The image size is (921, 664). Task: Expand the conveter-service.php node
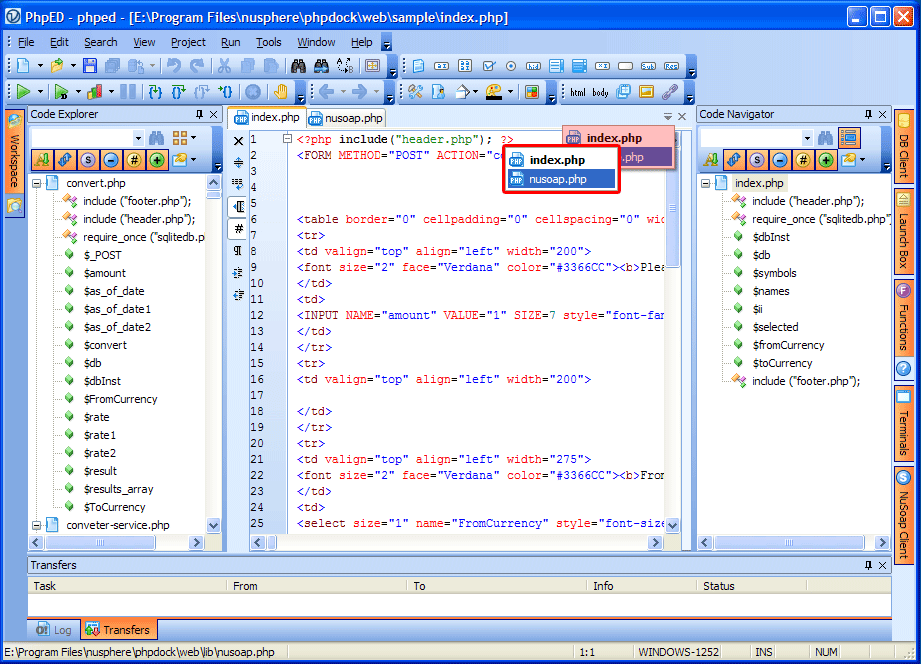[36, 524]
